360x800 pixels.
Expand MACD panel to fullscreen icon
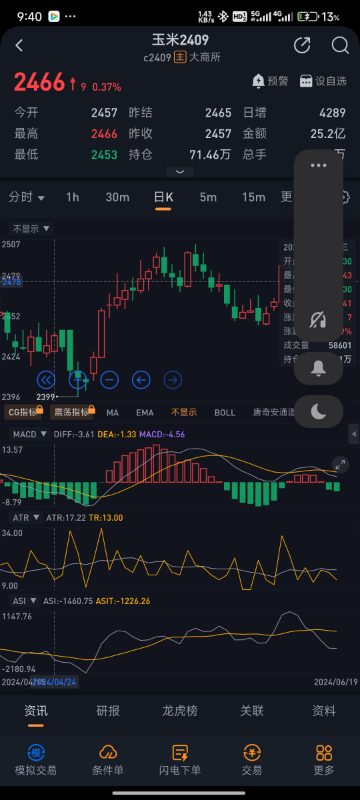click(340, 464)
